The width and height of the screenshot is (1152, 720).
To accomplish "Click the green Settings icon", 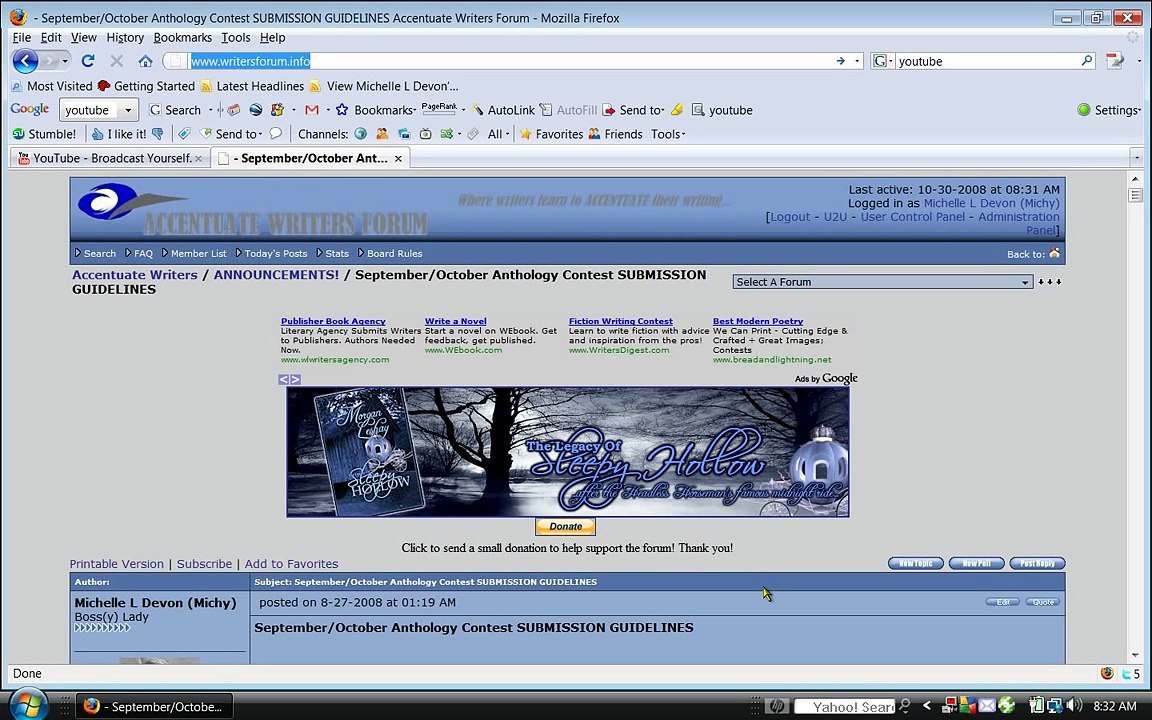I will pyautogui.click(x=1084, y=110).
